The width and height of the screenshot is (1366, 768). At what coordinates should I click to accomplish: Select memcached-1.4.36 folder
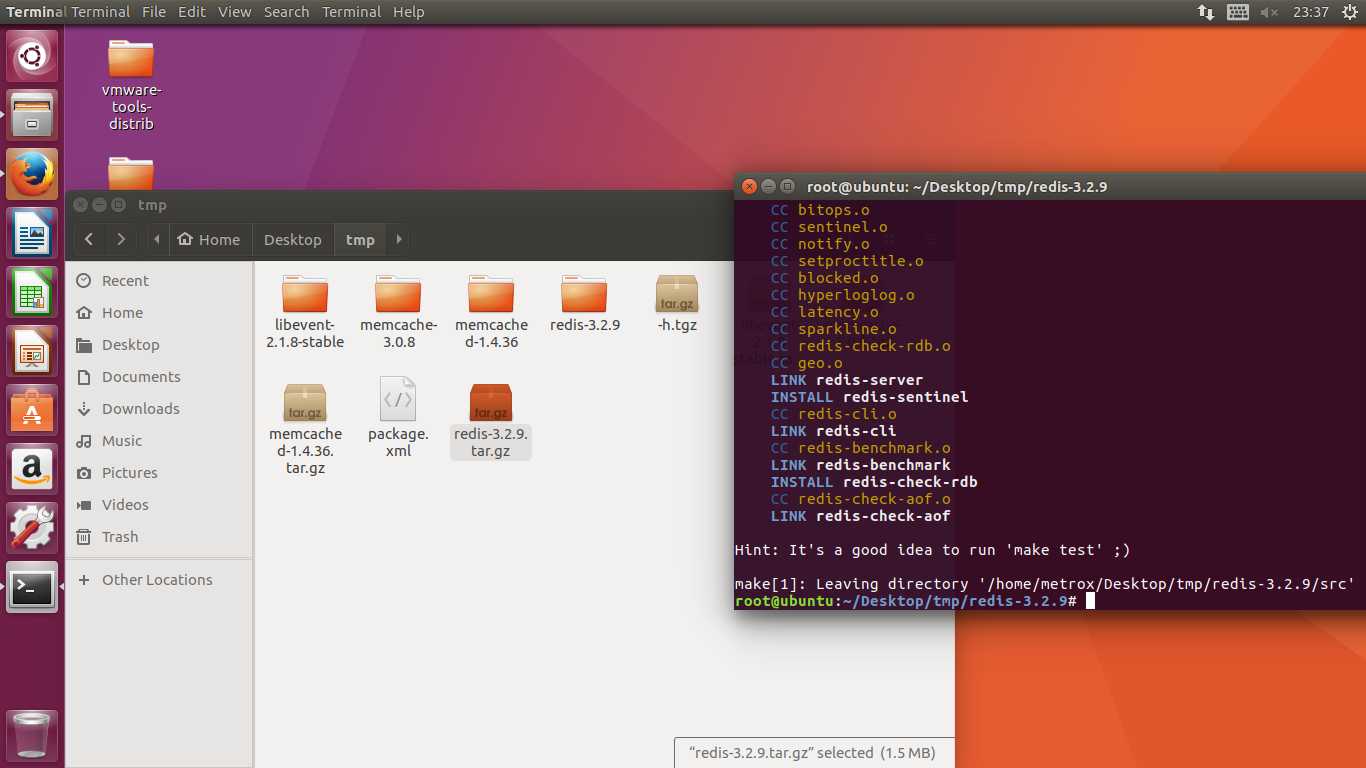coord(491,311)
